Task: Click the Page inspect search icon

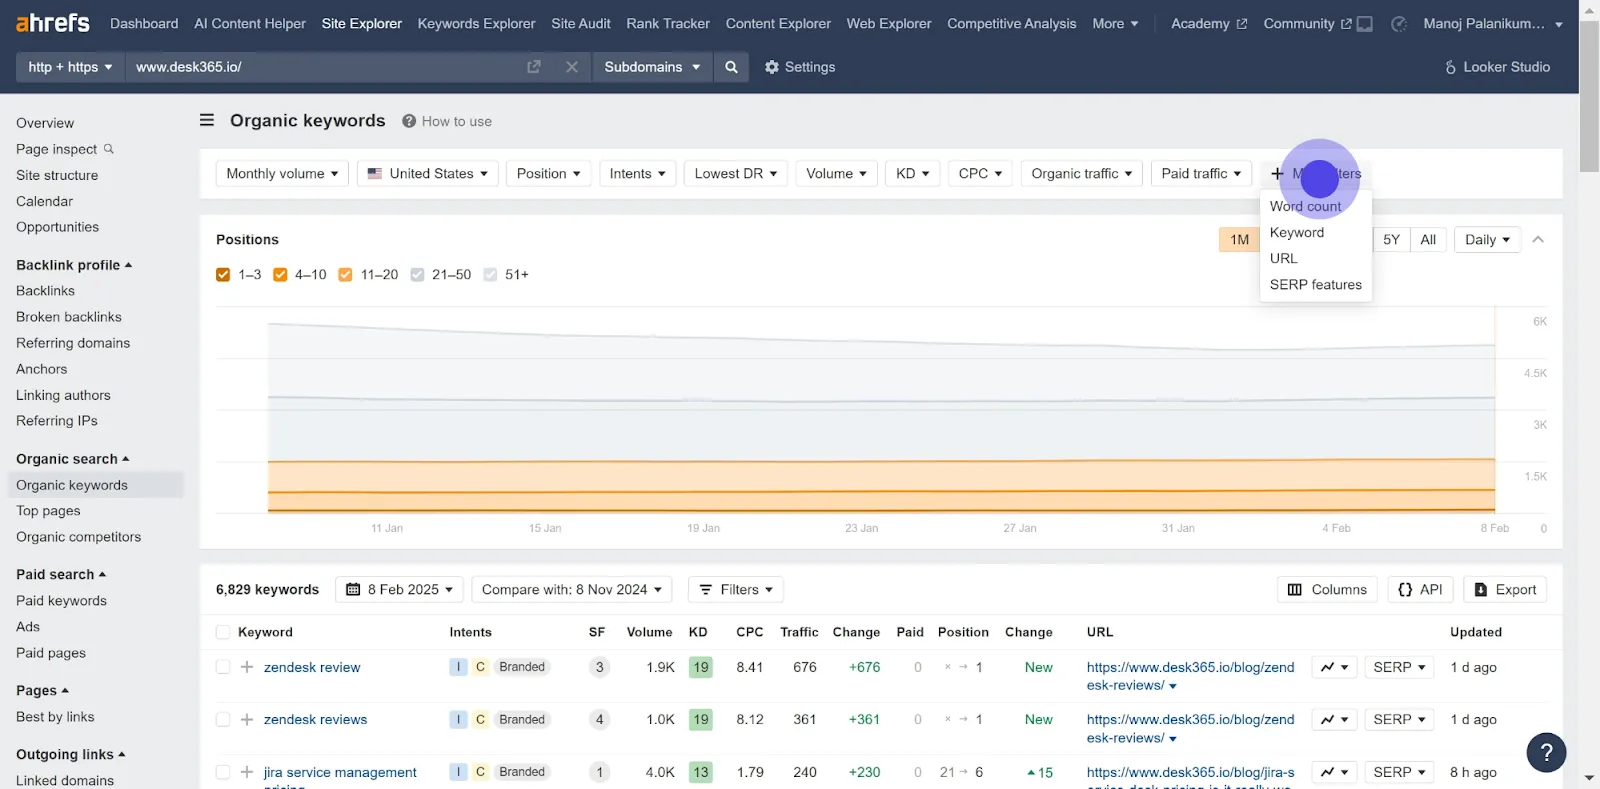Action: click(109, 149)
